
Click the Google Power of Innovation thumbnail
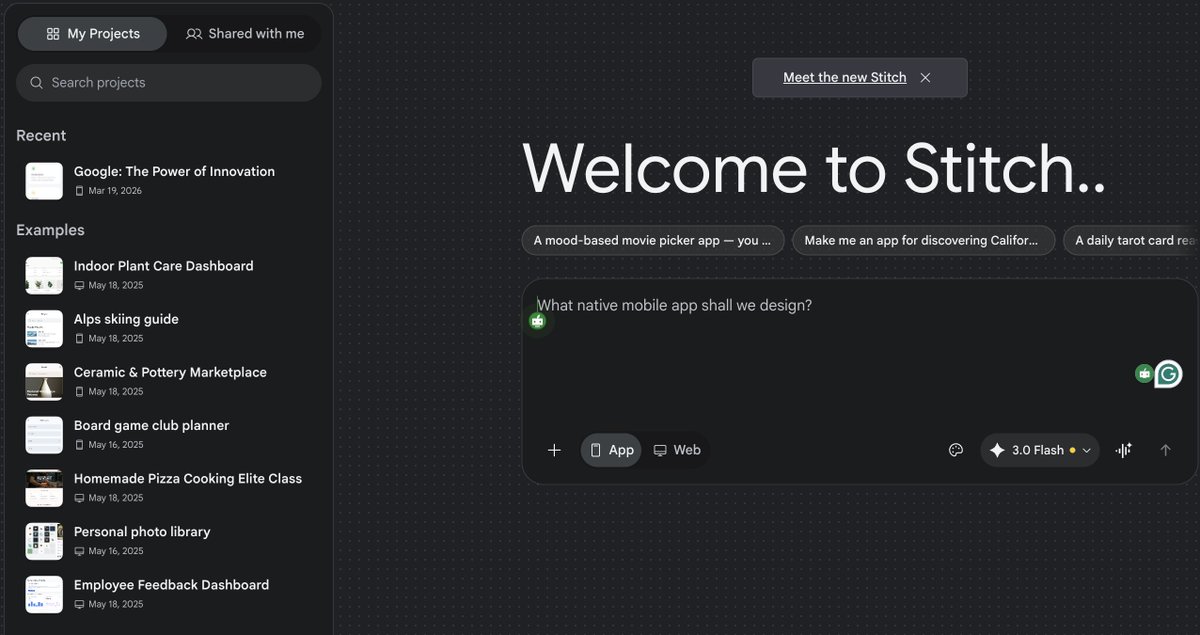click(x=44, y=181)
